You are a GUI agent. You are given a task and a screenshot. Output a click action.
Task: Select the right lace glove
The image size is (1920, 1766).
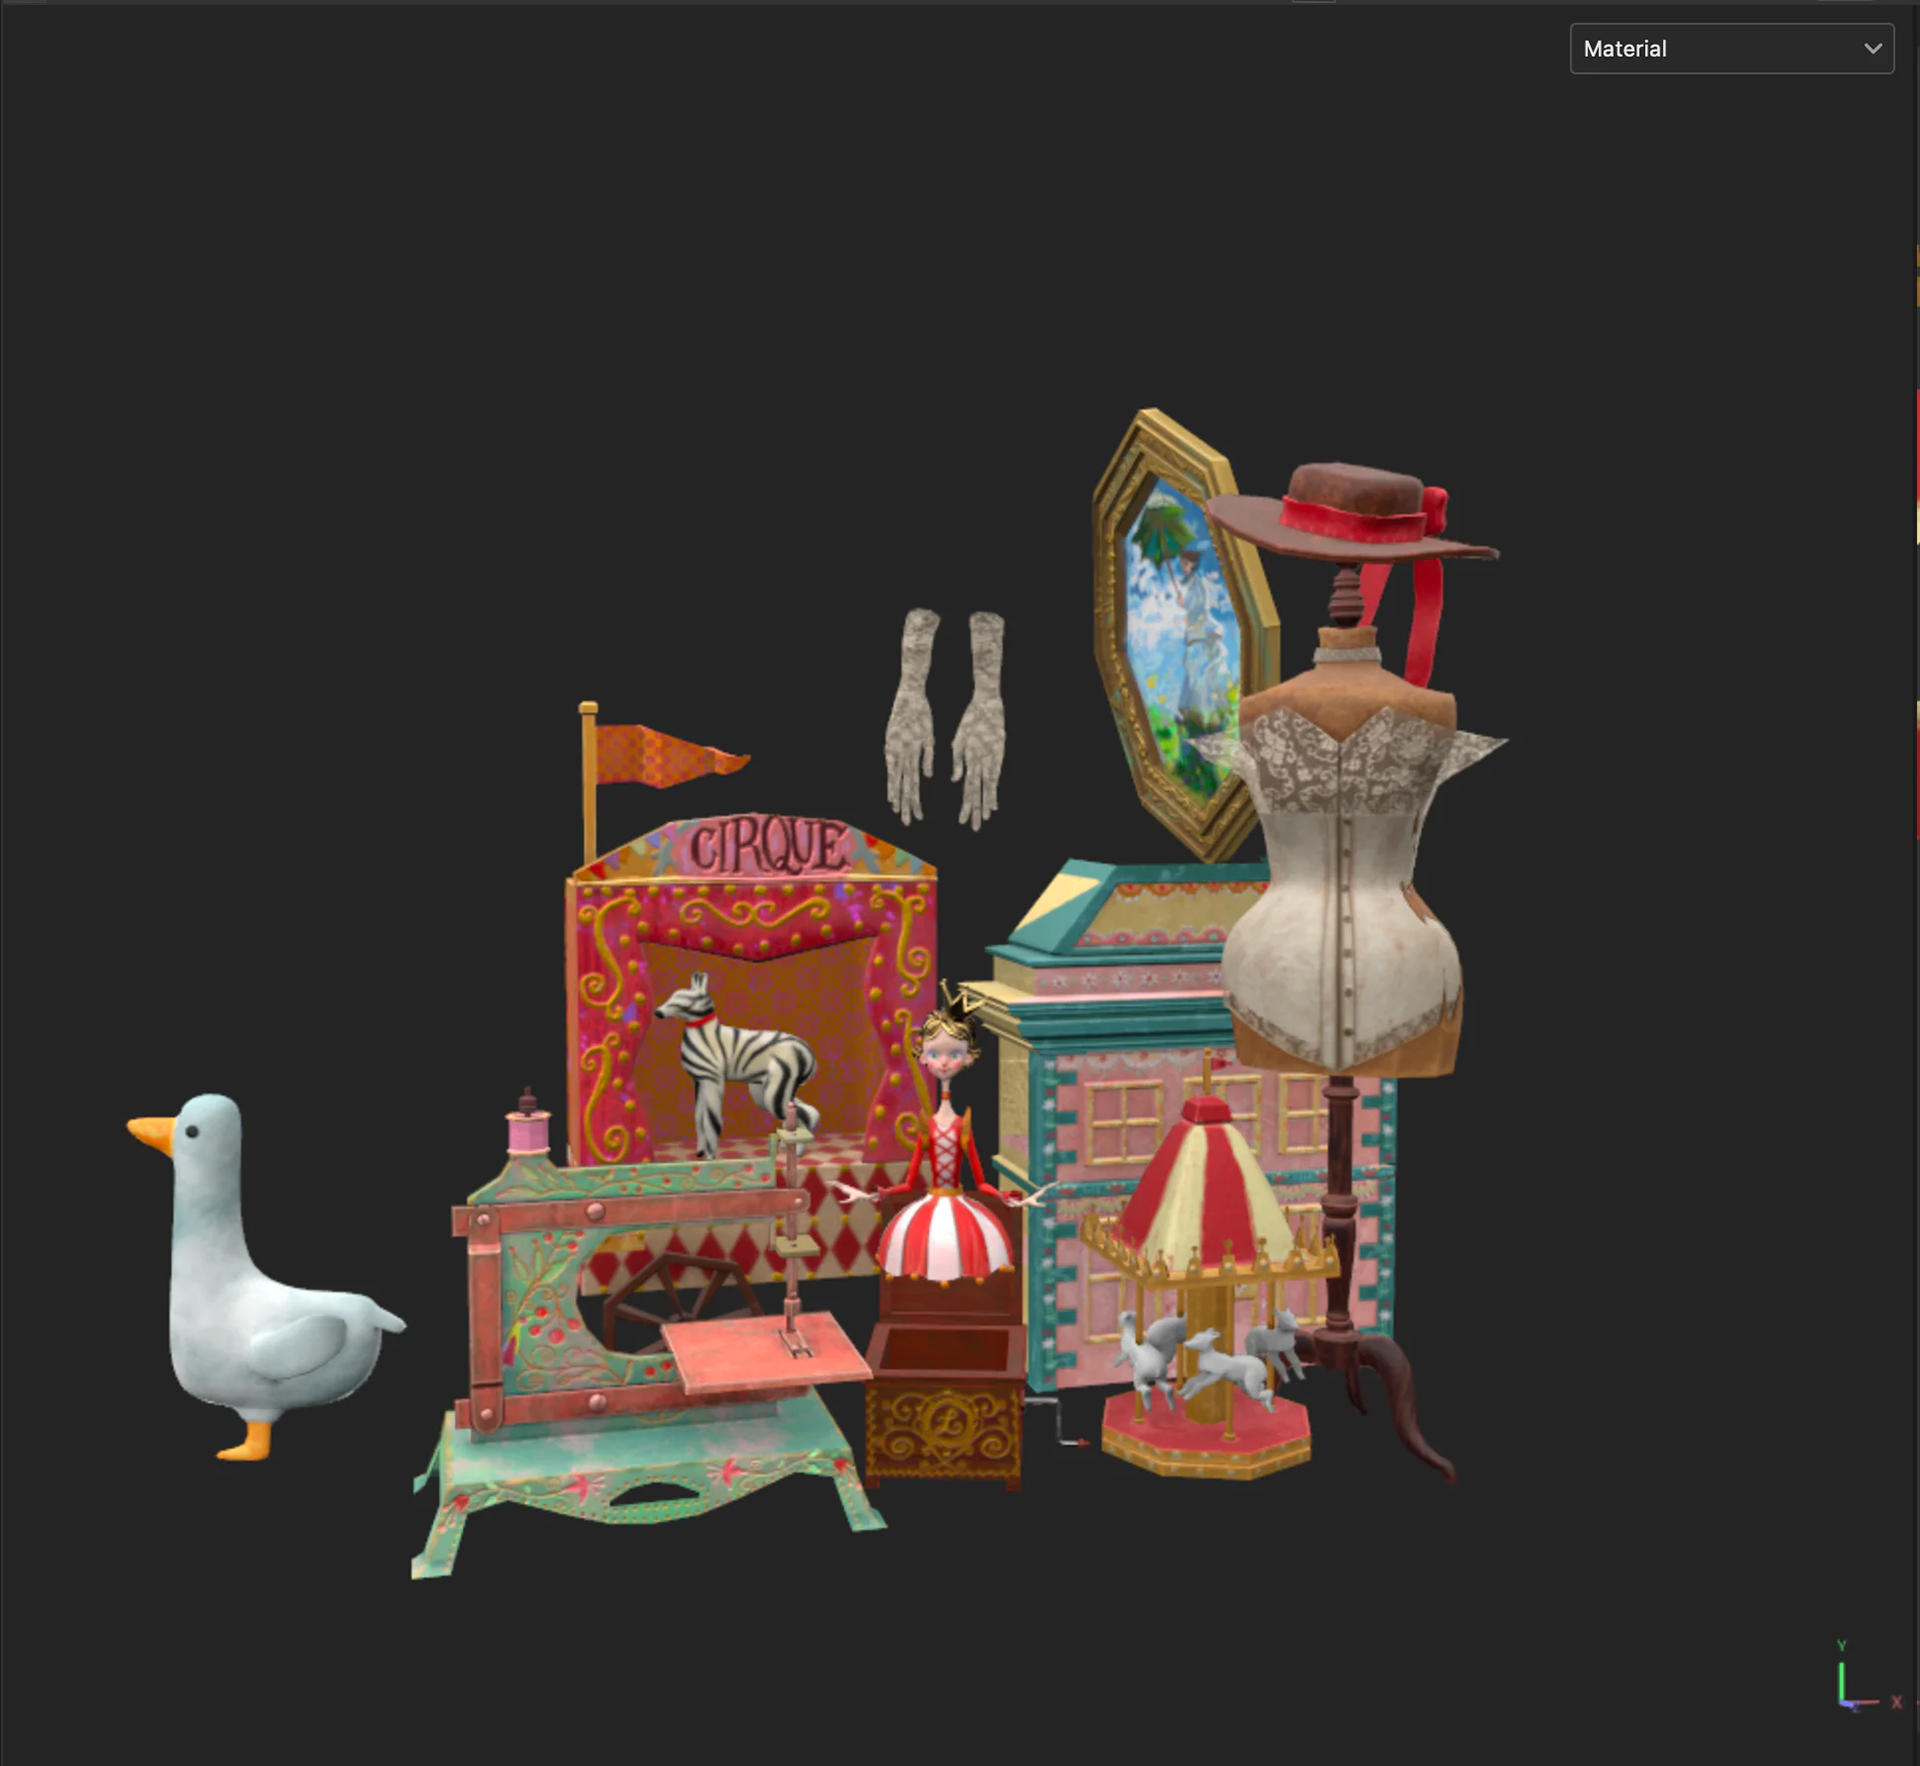coord(981,720)
